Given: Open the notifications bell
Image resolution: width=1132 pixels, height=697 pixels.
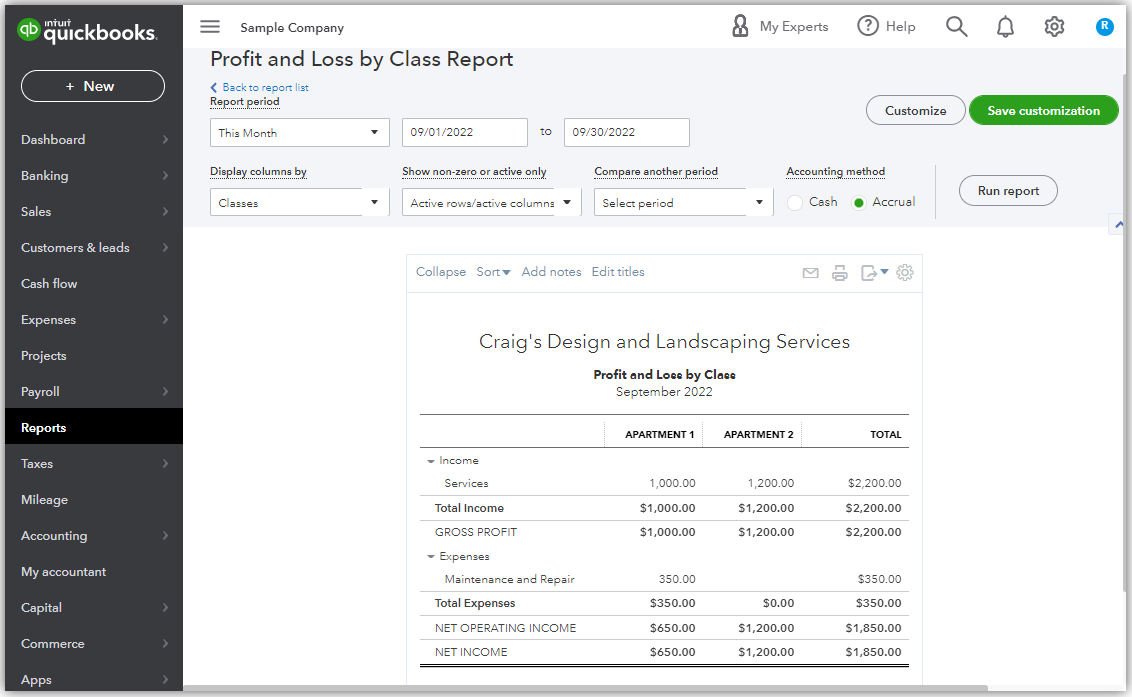Looking at the screenshot, I should [x=1005, y=27].
